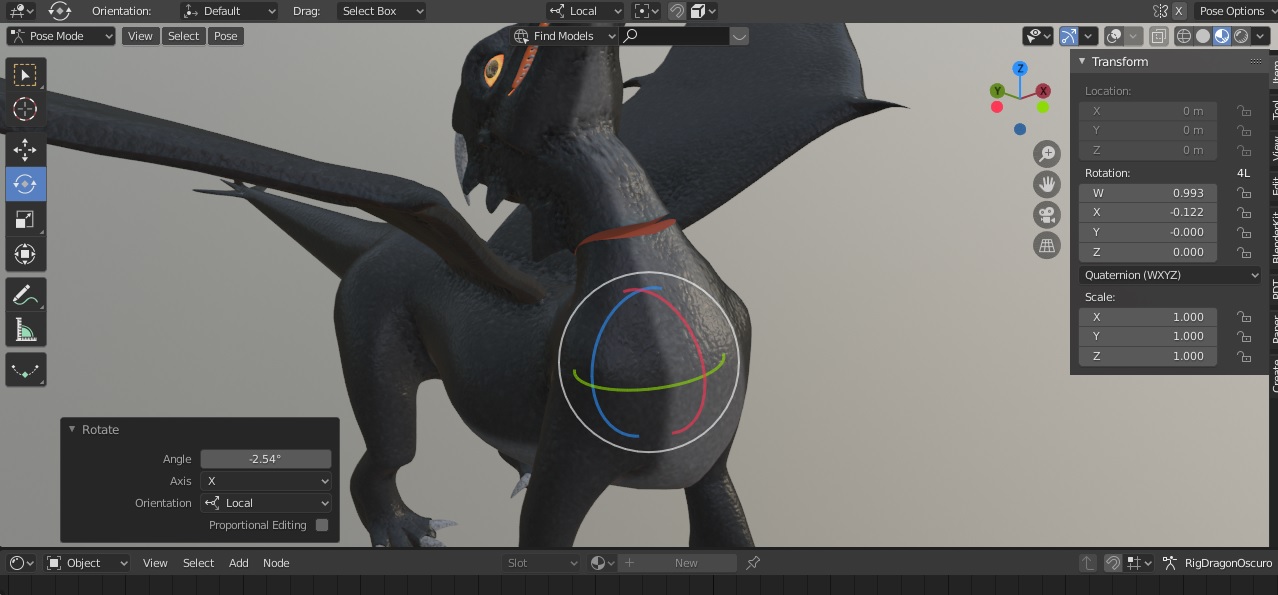Activate the Cursor tool

tap(25, 109)
